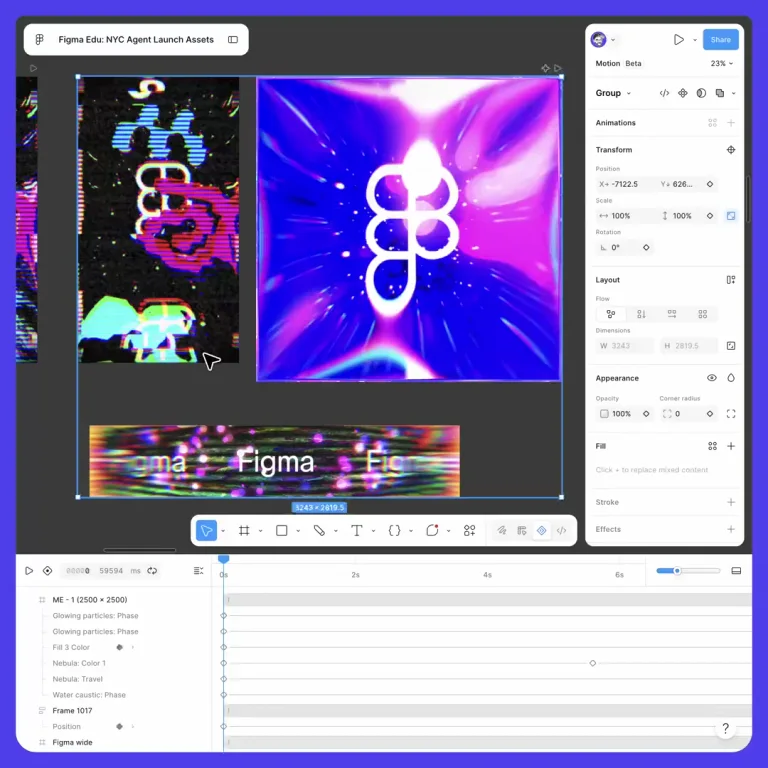The height and width of the screenshot is (768, 768).
Task: Select vertical flow layout option
Action: tap(641, 314)
